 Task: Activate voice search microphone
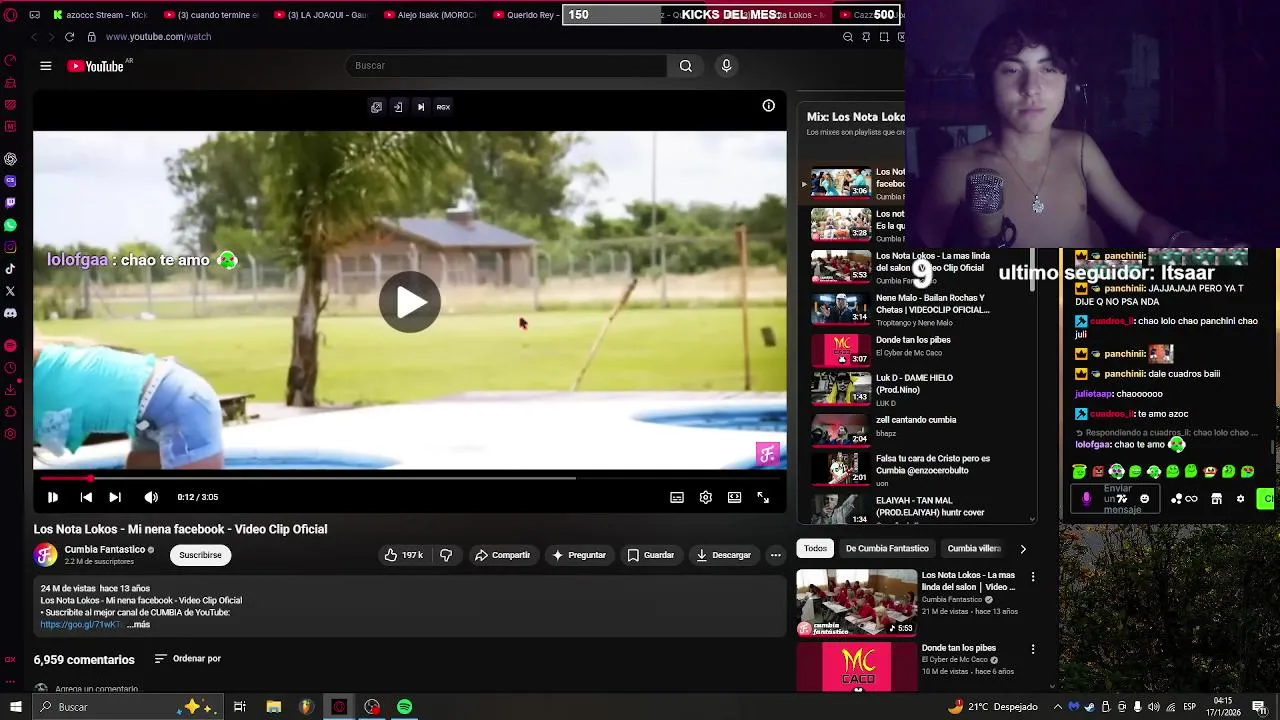726,66
